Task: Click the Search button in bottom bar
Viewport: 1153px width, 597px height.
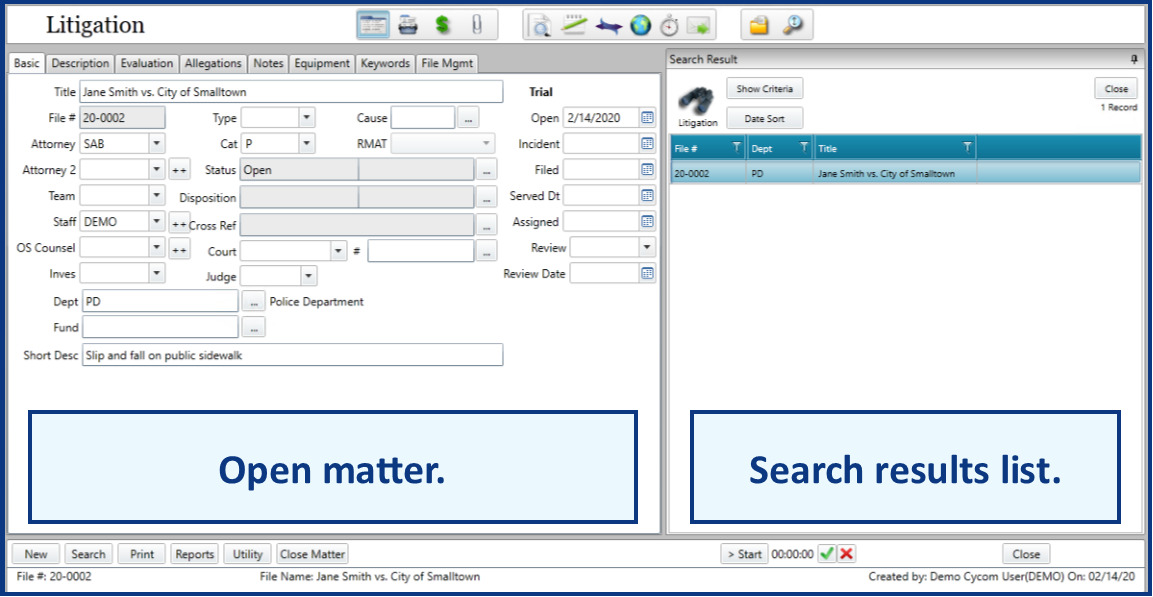Action: [88, 554]
